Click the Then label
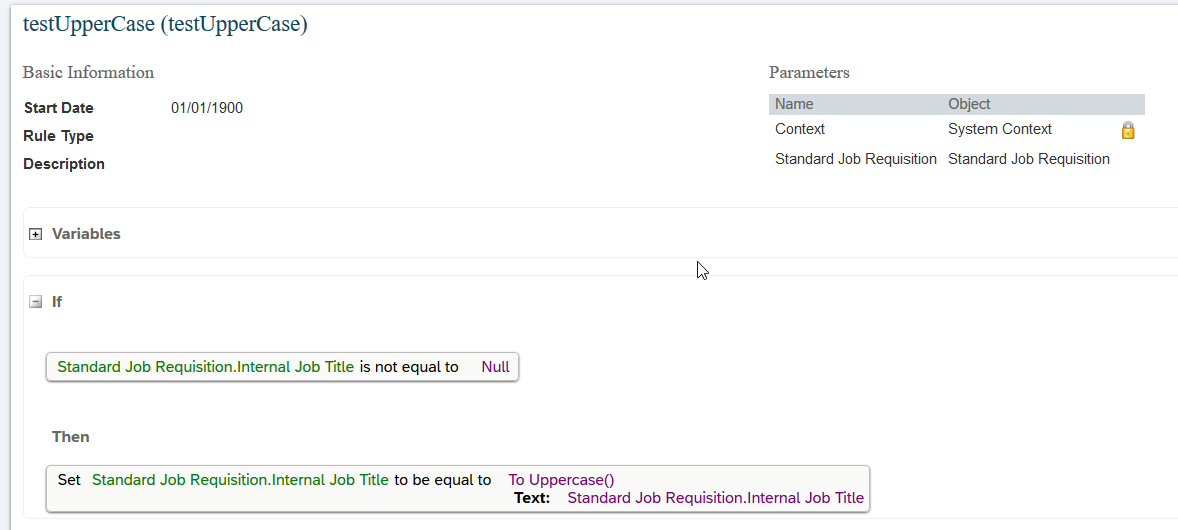 (x=71, y=437)
